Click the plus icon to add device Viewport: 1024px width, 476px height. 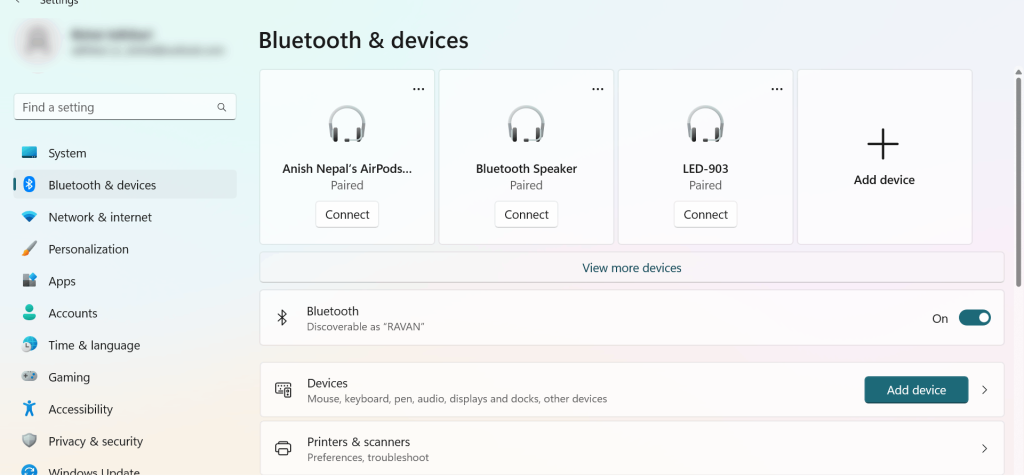(883, 144)
